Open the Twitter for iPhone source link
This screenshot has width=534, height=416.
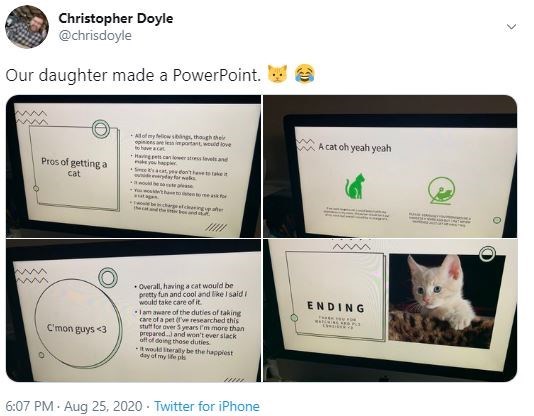coord(207,406)
